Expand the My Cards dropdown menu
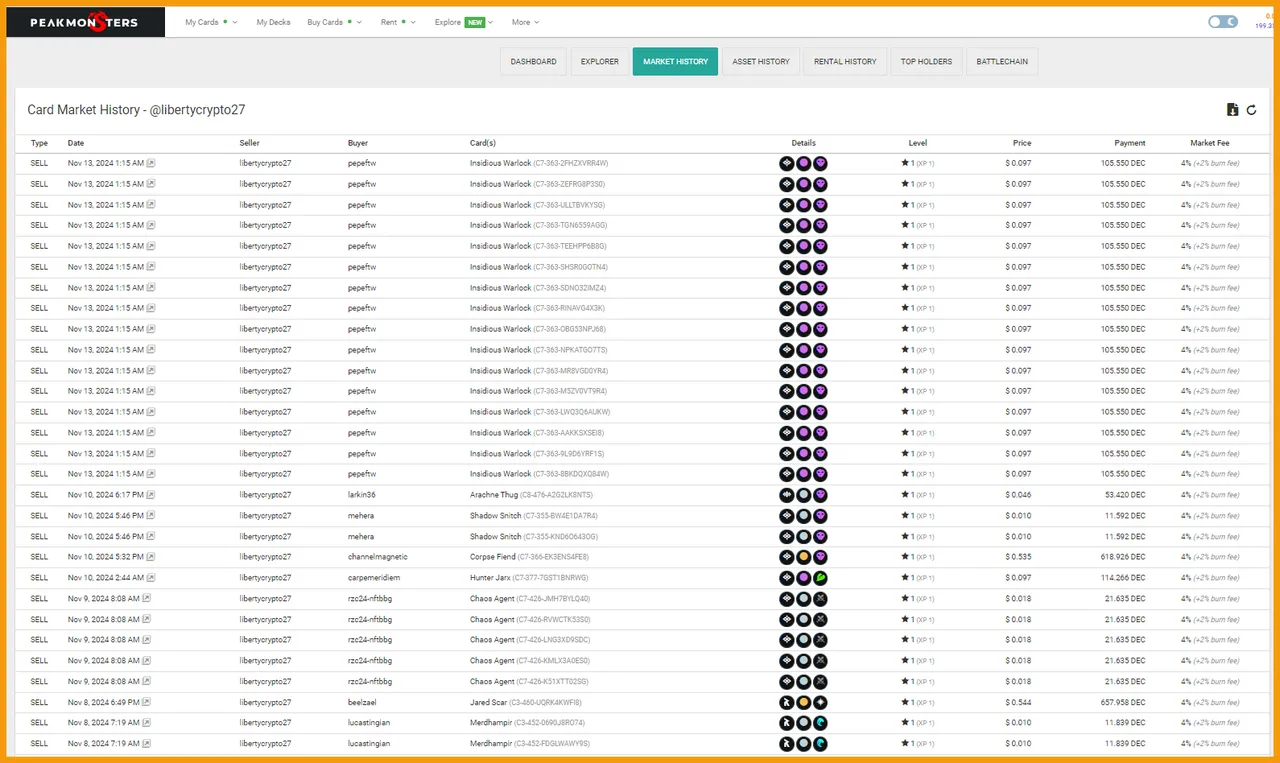This screenshot has width=1280, height=763. [x=211, y=22]
